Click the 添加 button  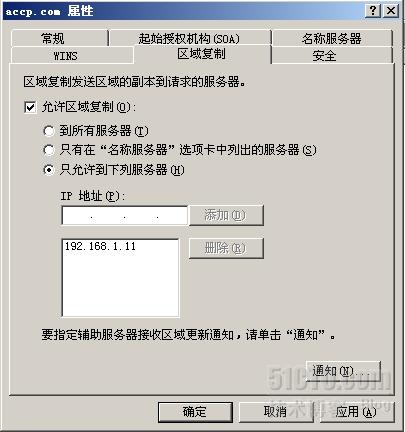[226, 215]
